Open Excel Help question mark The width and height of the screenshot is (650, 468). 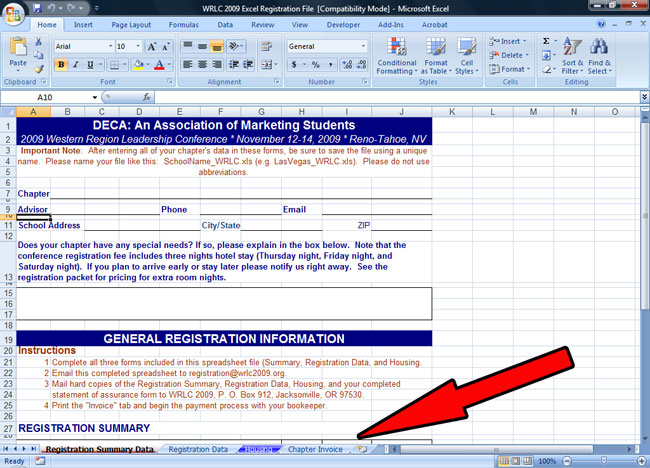[x=601, y=24]
